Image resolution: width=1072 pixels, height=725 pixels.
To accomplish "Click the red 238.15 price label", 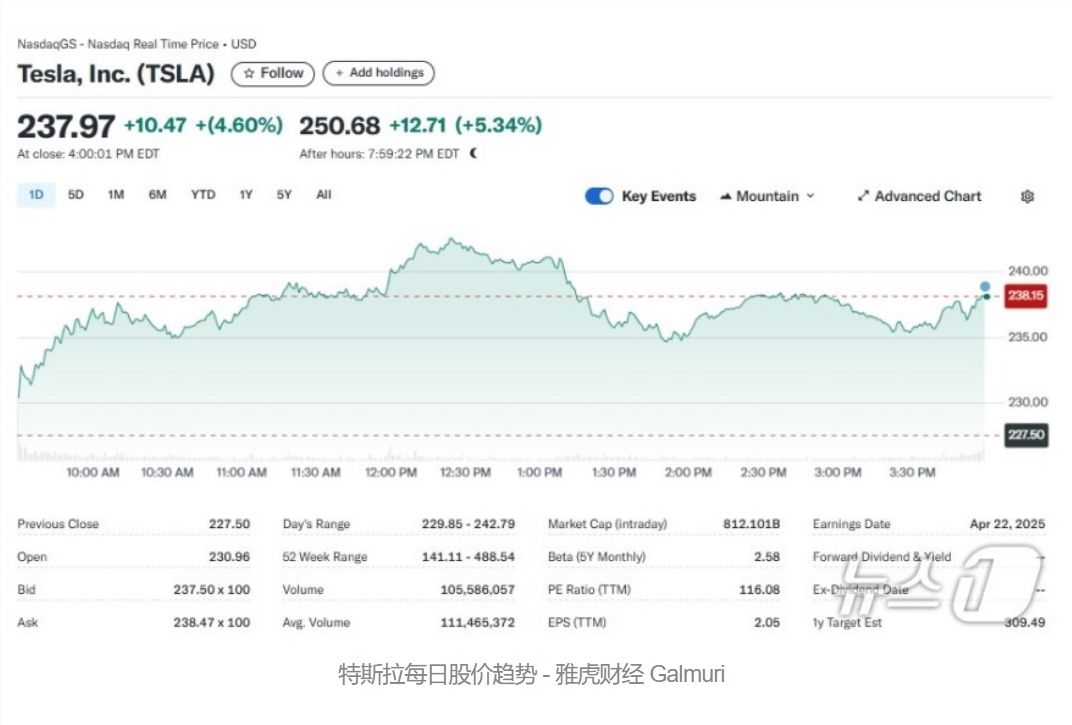I will [x=1025, y=296].
